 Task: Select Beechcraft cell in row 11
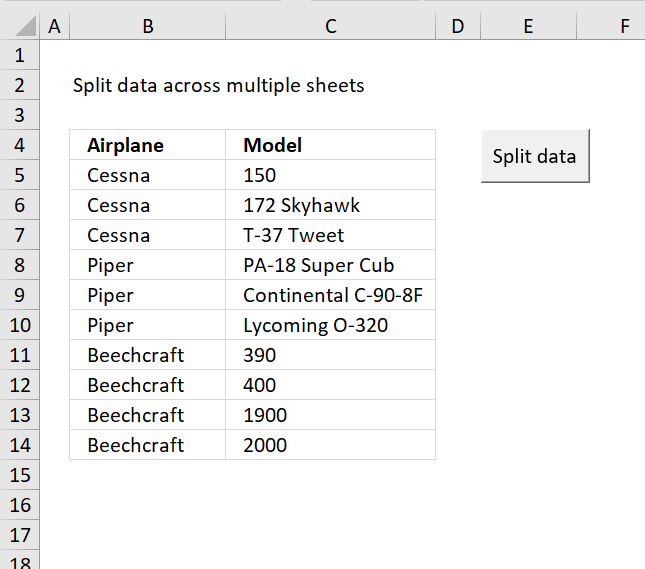148,355
